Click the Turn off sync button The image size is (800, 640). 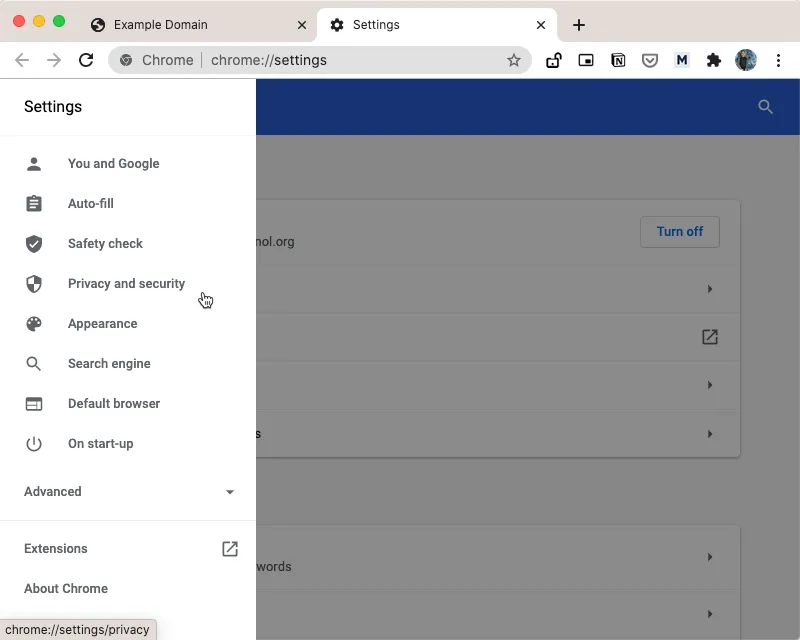click(x=680, y=231)
